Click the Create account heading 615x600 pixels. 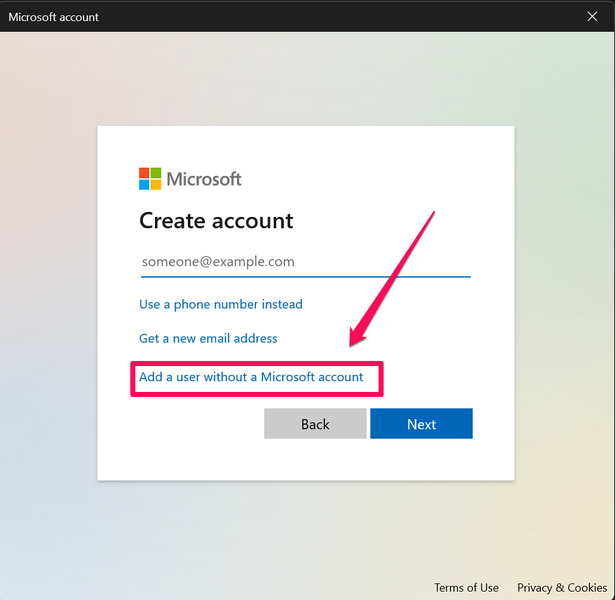pyautogui.click(x=216, y=221)
